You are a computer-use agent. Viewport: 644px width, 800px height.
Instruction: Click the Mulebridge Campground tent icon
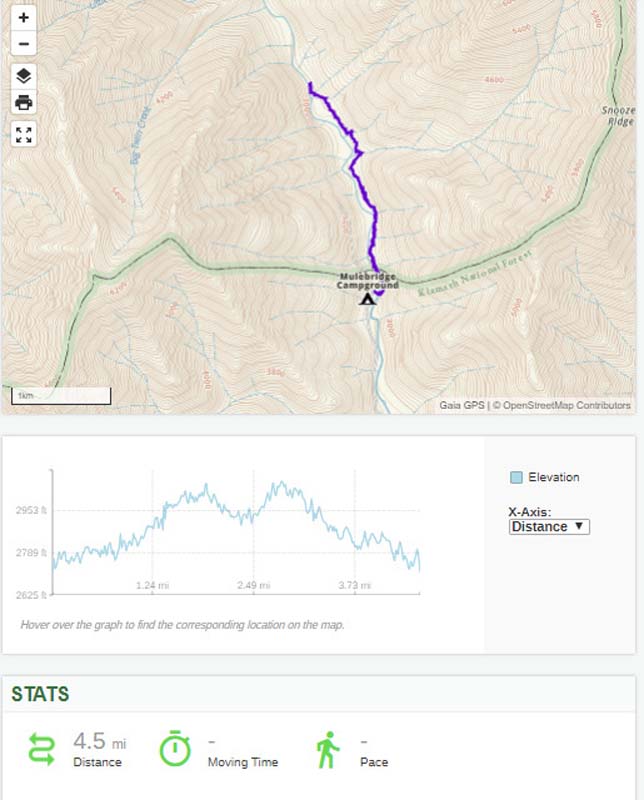[x=367, y=298]
